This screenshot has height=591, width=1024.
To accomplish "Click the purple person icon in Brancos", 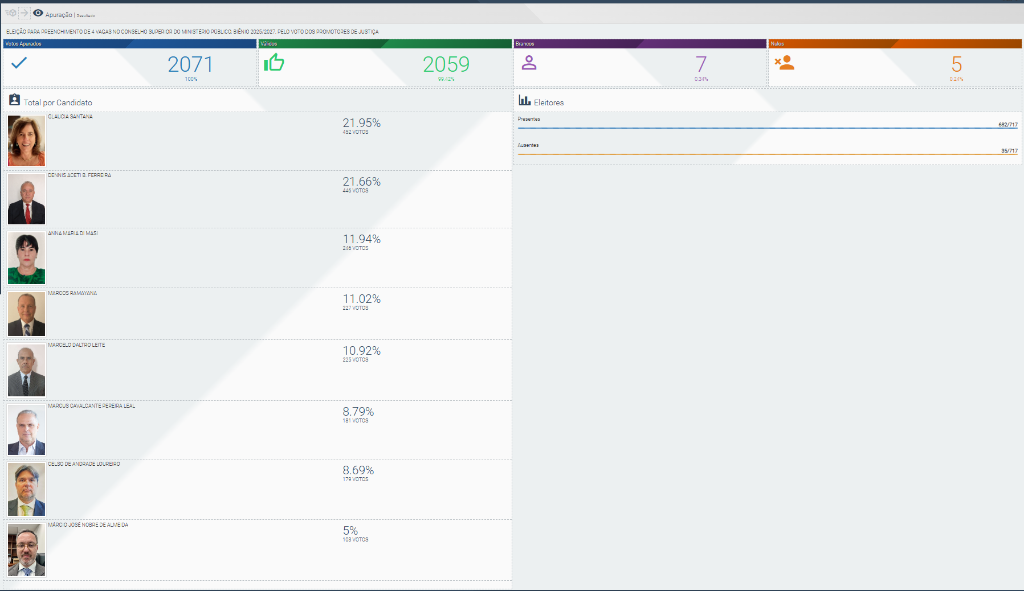I will point(529,62).
